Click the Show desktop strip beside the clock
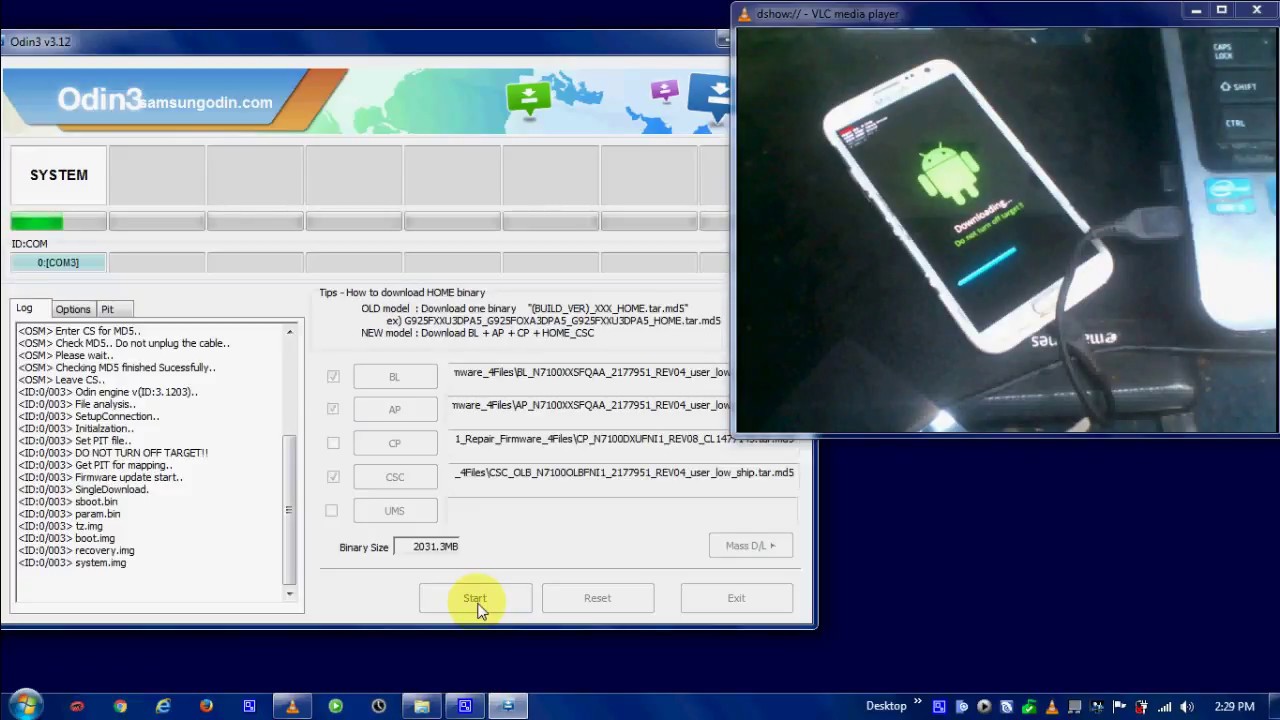 (1274, 706)
